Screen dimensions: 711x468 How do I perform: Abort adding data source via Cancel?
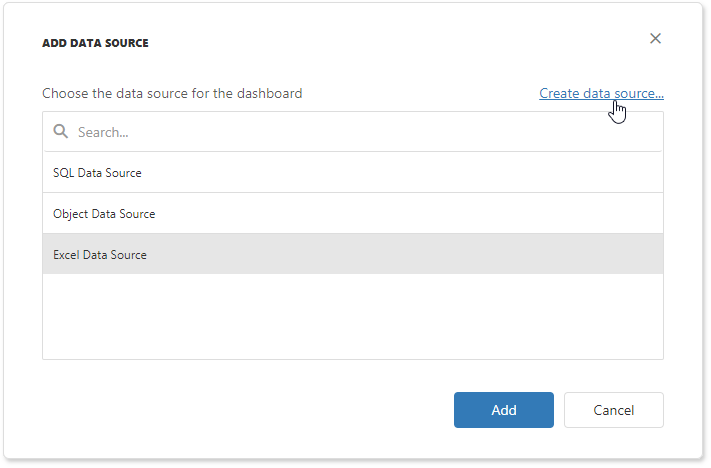(x=613, y=410)
